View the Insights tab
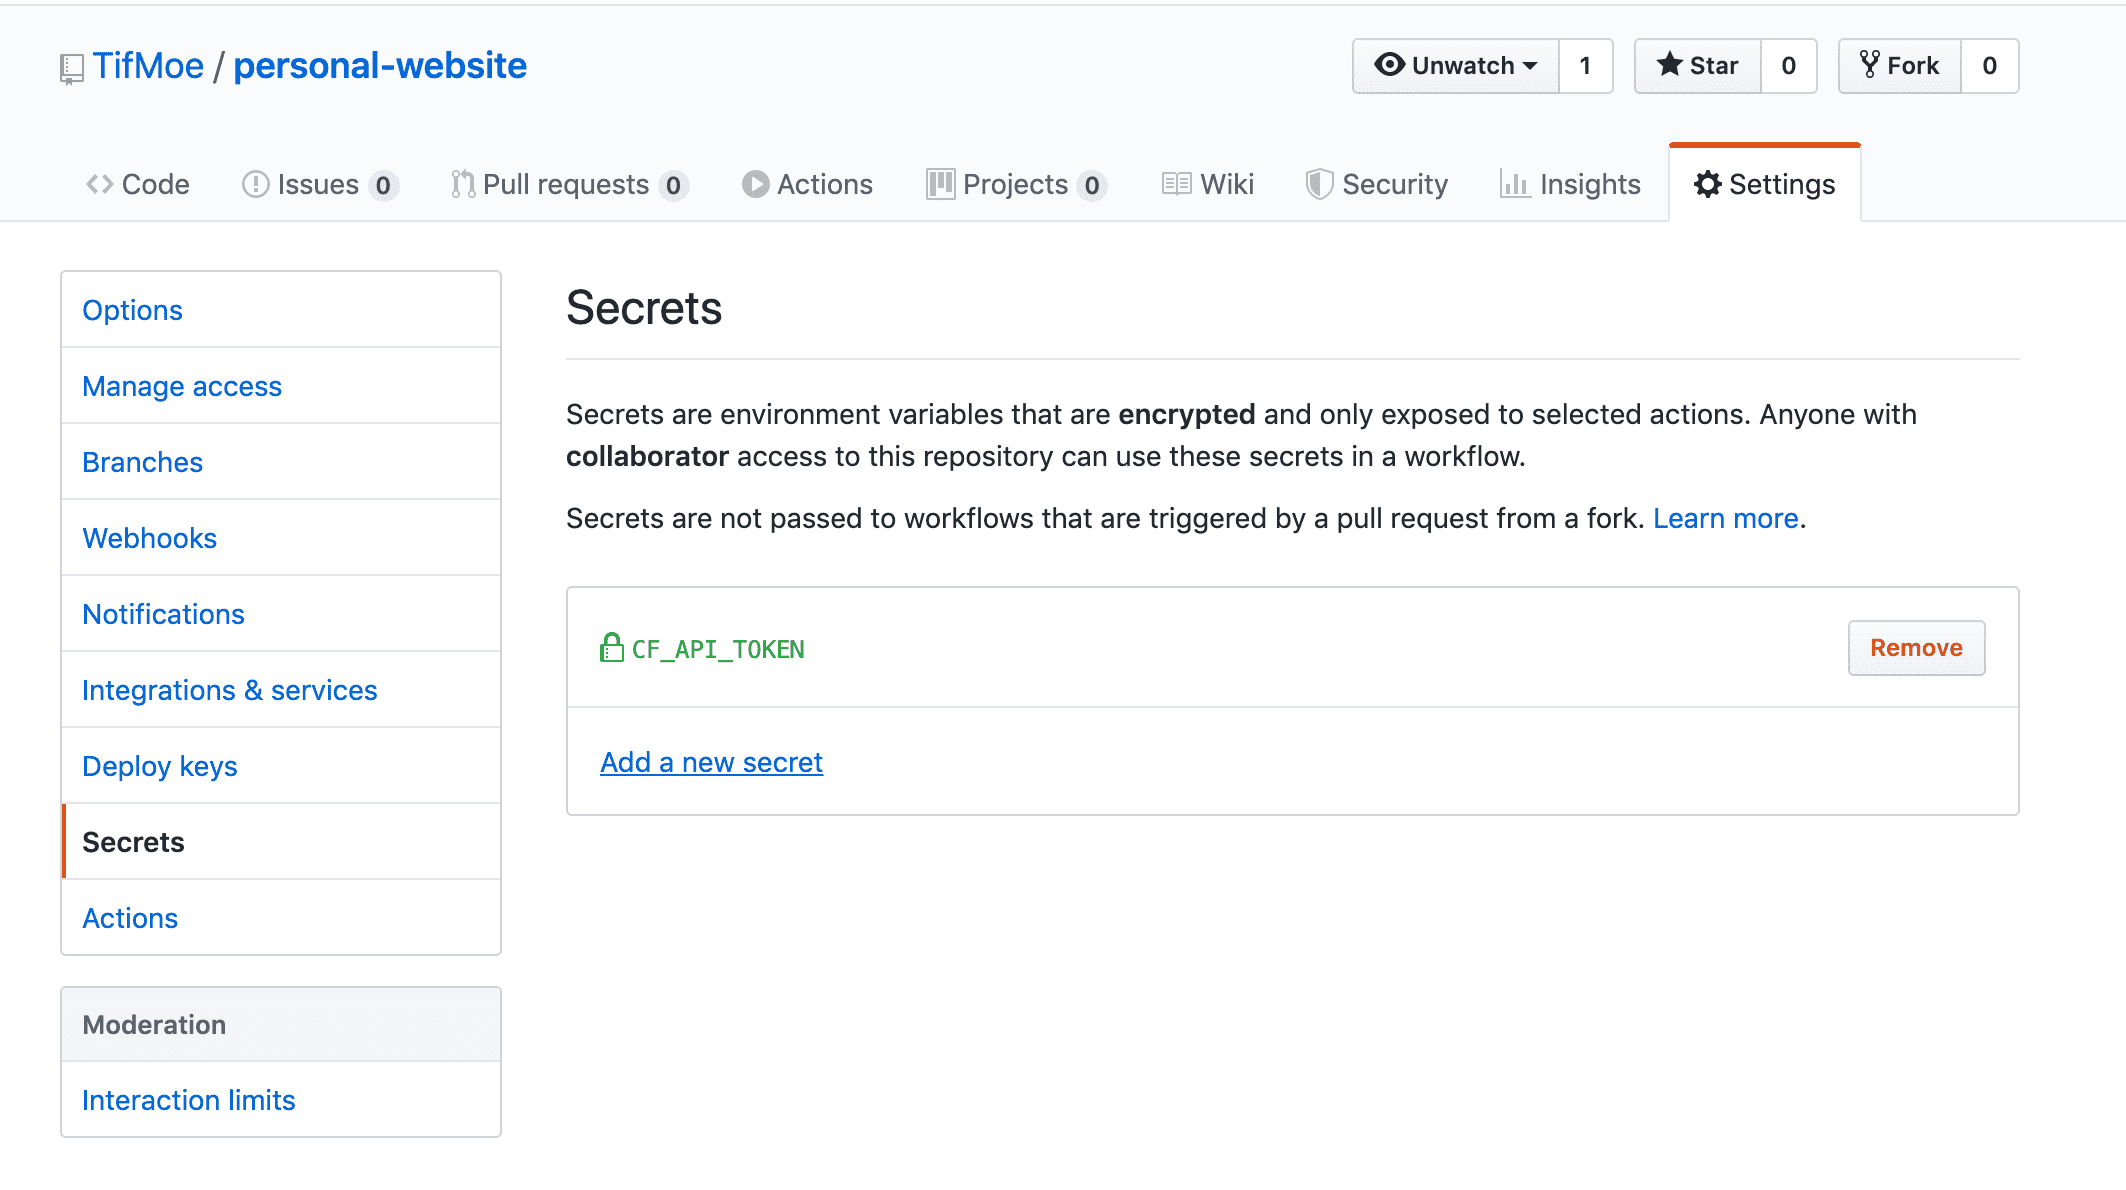The image size is (2126, 1190). tap(1571, 185)
